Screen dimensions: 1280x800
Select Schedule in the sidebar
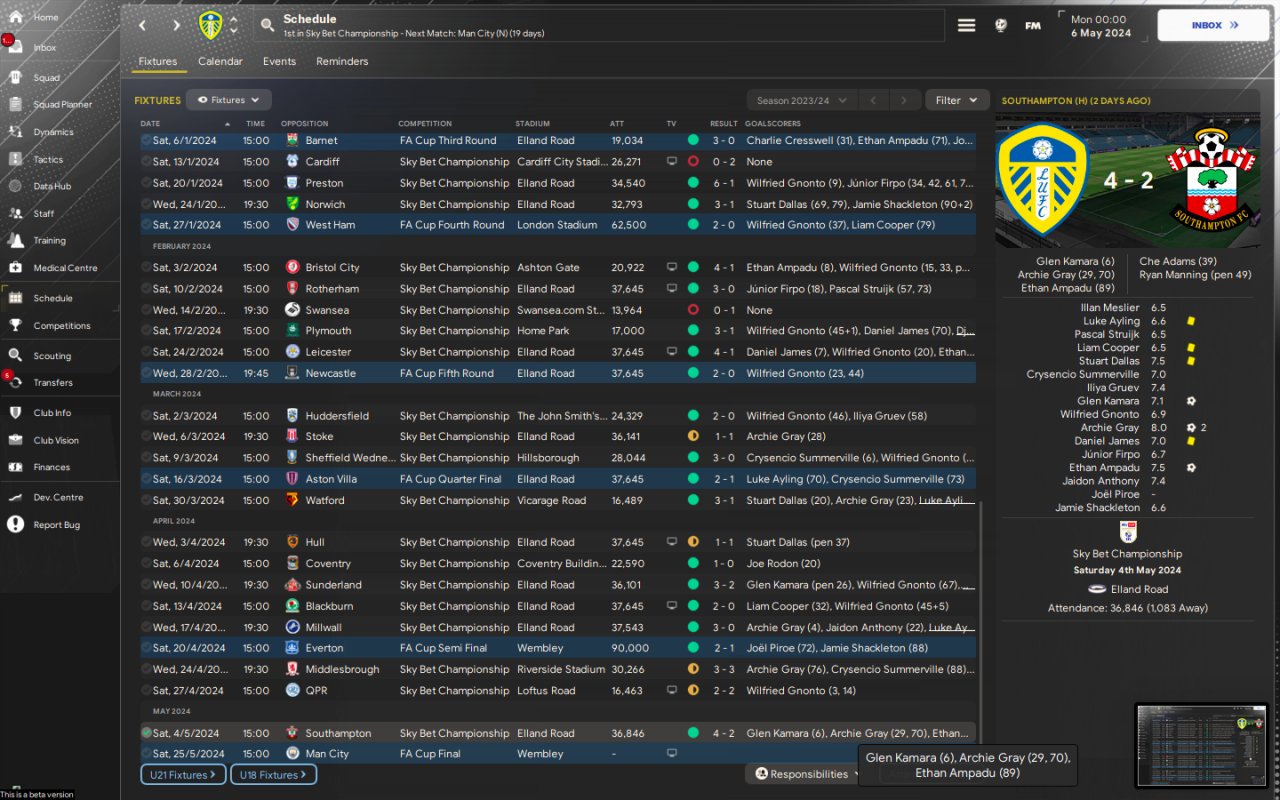52,298
